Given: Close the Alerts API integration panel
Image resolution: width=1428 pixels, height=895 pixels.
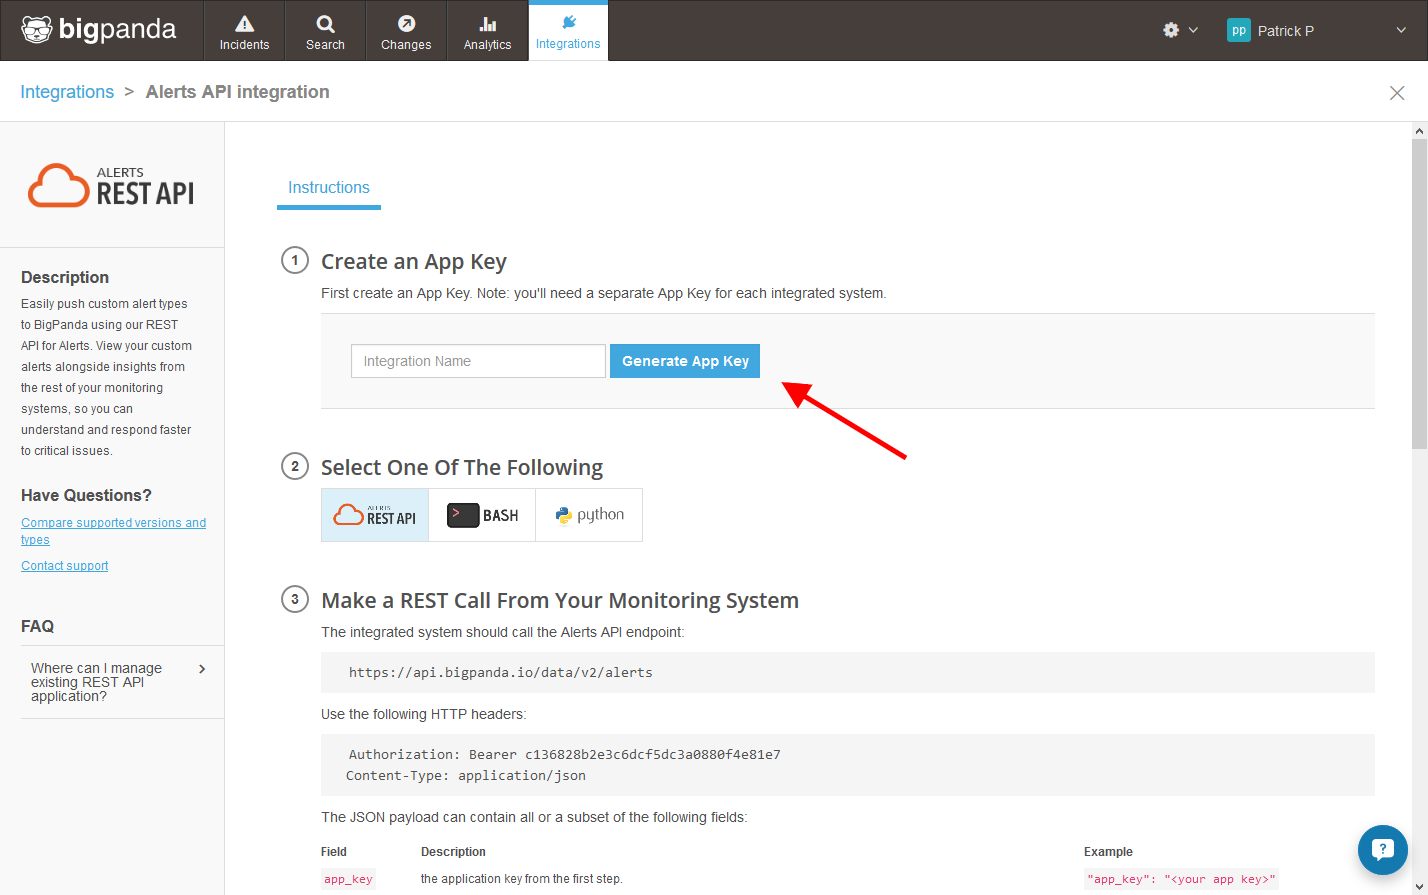Looking at the screenshot, I should pos(1397,93).
